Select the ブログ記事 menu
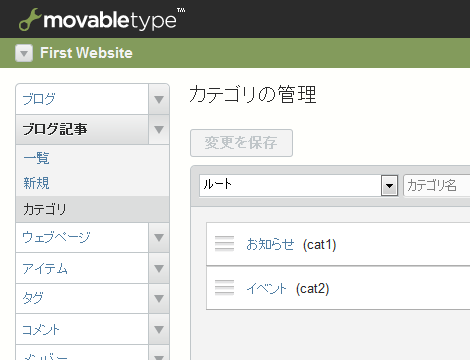Viewport: 470px width, 360px height. 82,129
